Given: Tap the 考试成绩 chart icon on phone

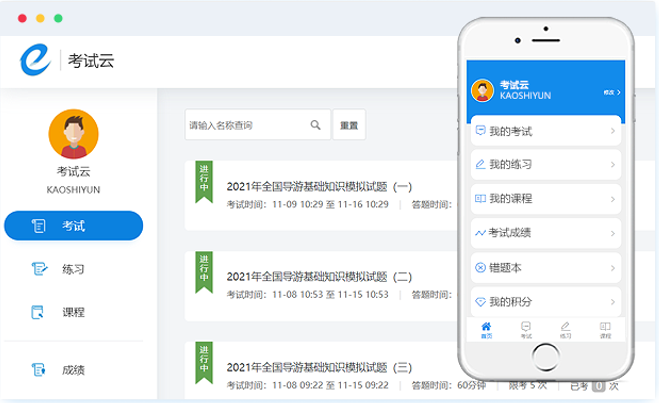Looking at the screenshot, I should pos(480,233).
